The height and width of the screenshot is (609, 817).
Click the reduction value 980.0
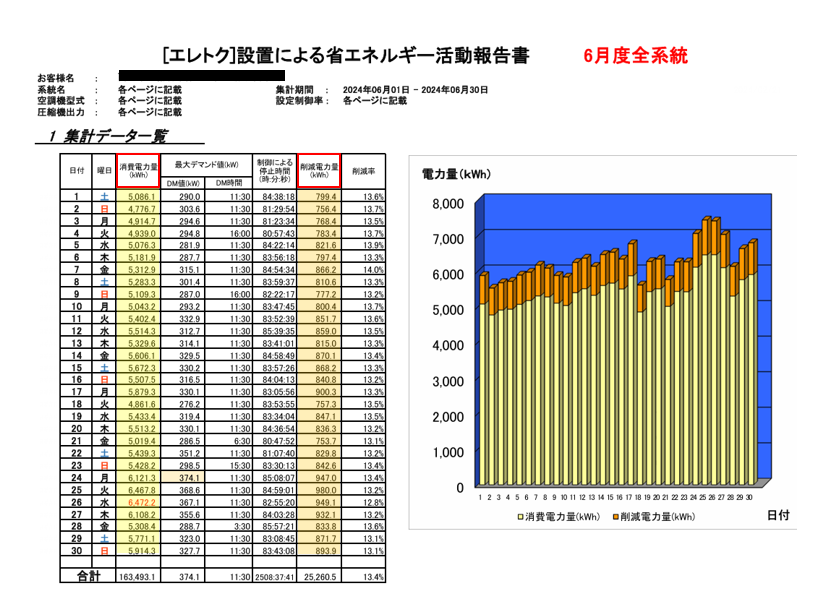pos(326,490)
